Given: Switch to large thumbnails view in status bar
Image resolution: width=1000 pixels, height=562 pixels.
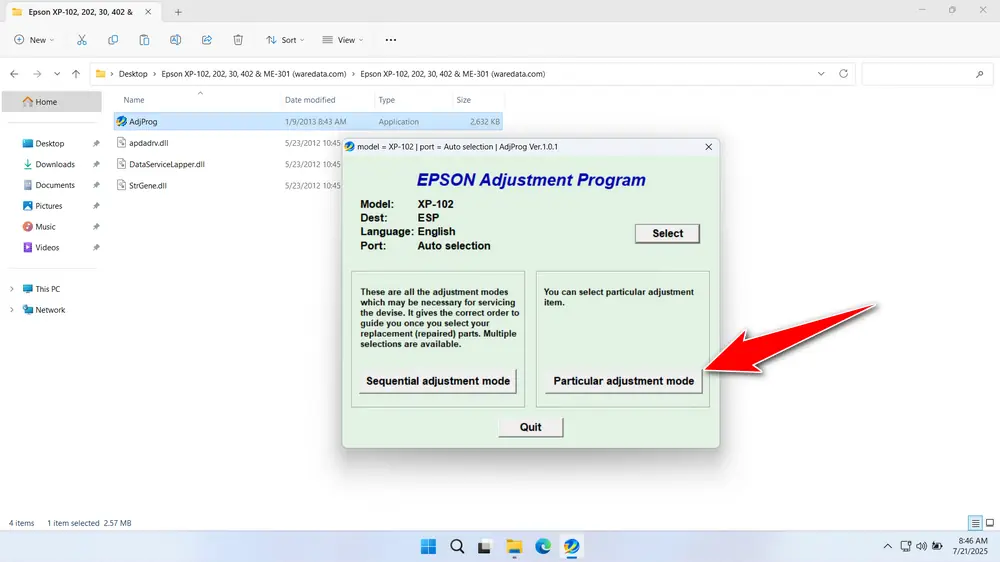Looking at the screenshot, I should point(990,523).
